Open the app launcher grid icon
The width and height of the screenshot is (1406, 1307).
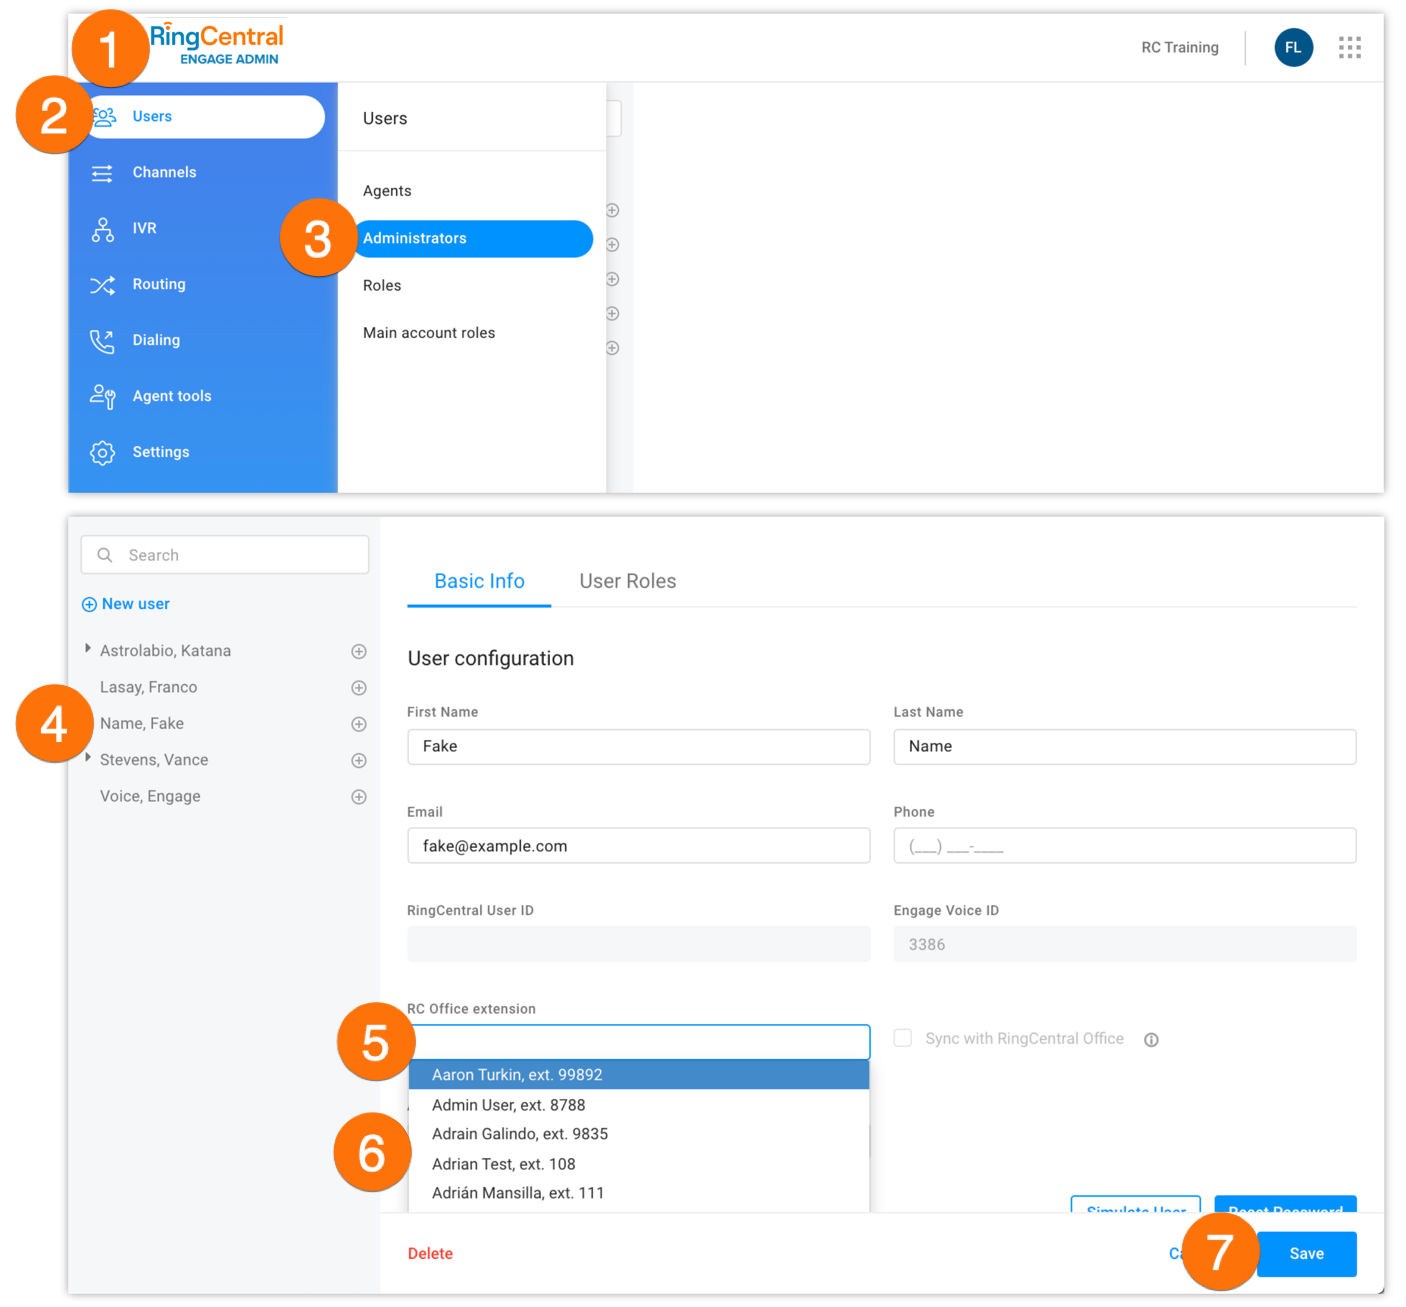click(x=1349, y=48)
